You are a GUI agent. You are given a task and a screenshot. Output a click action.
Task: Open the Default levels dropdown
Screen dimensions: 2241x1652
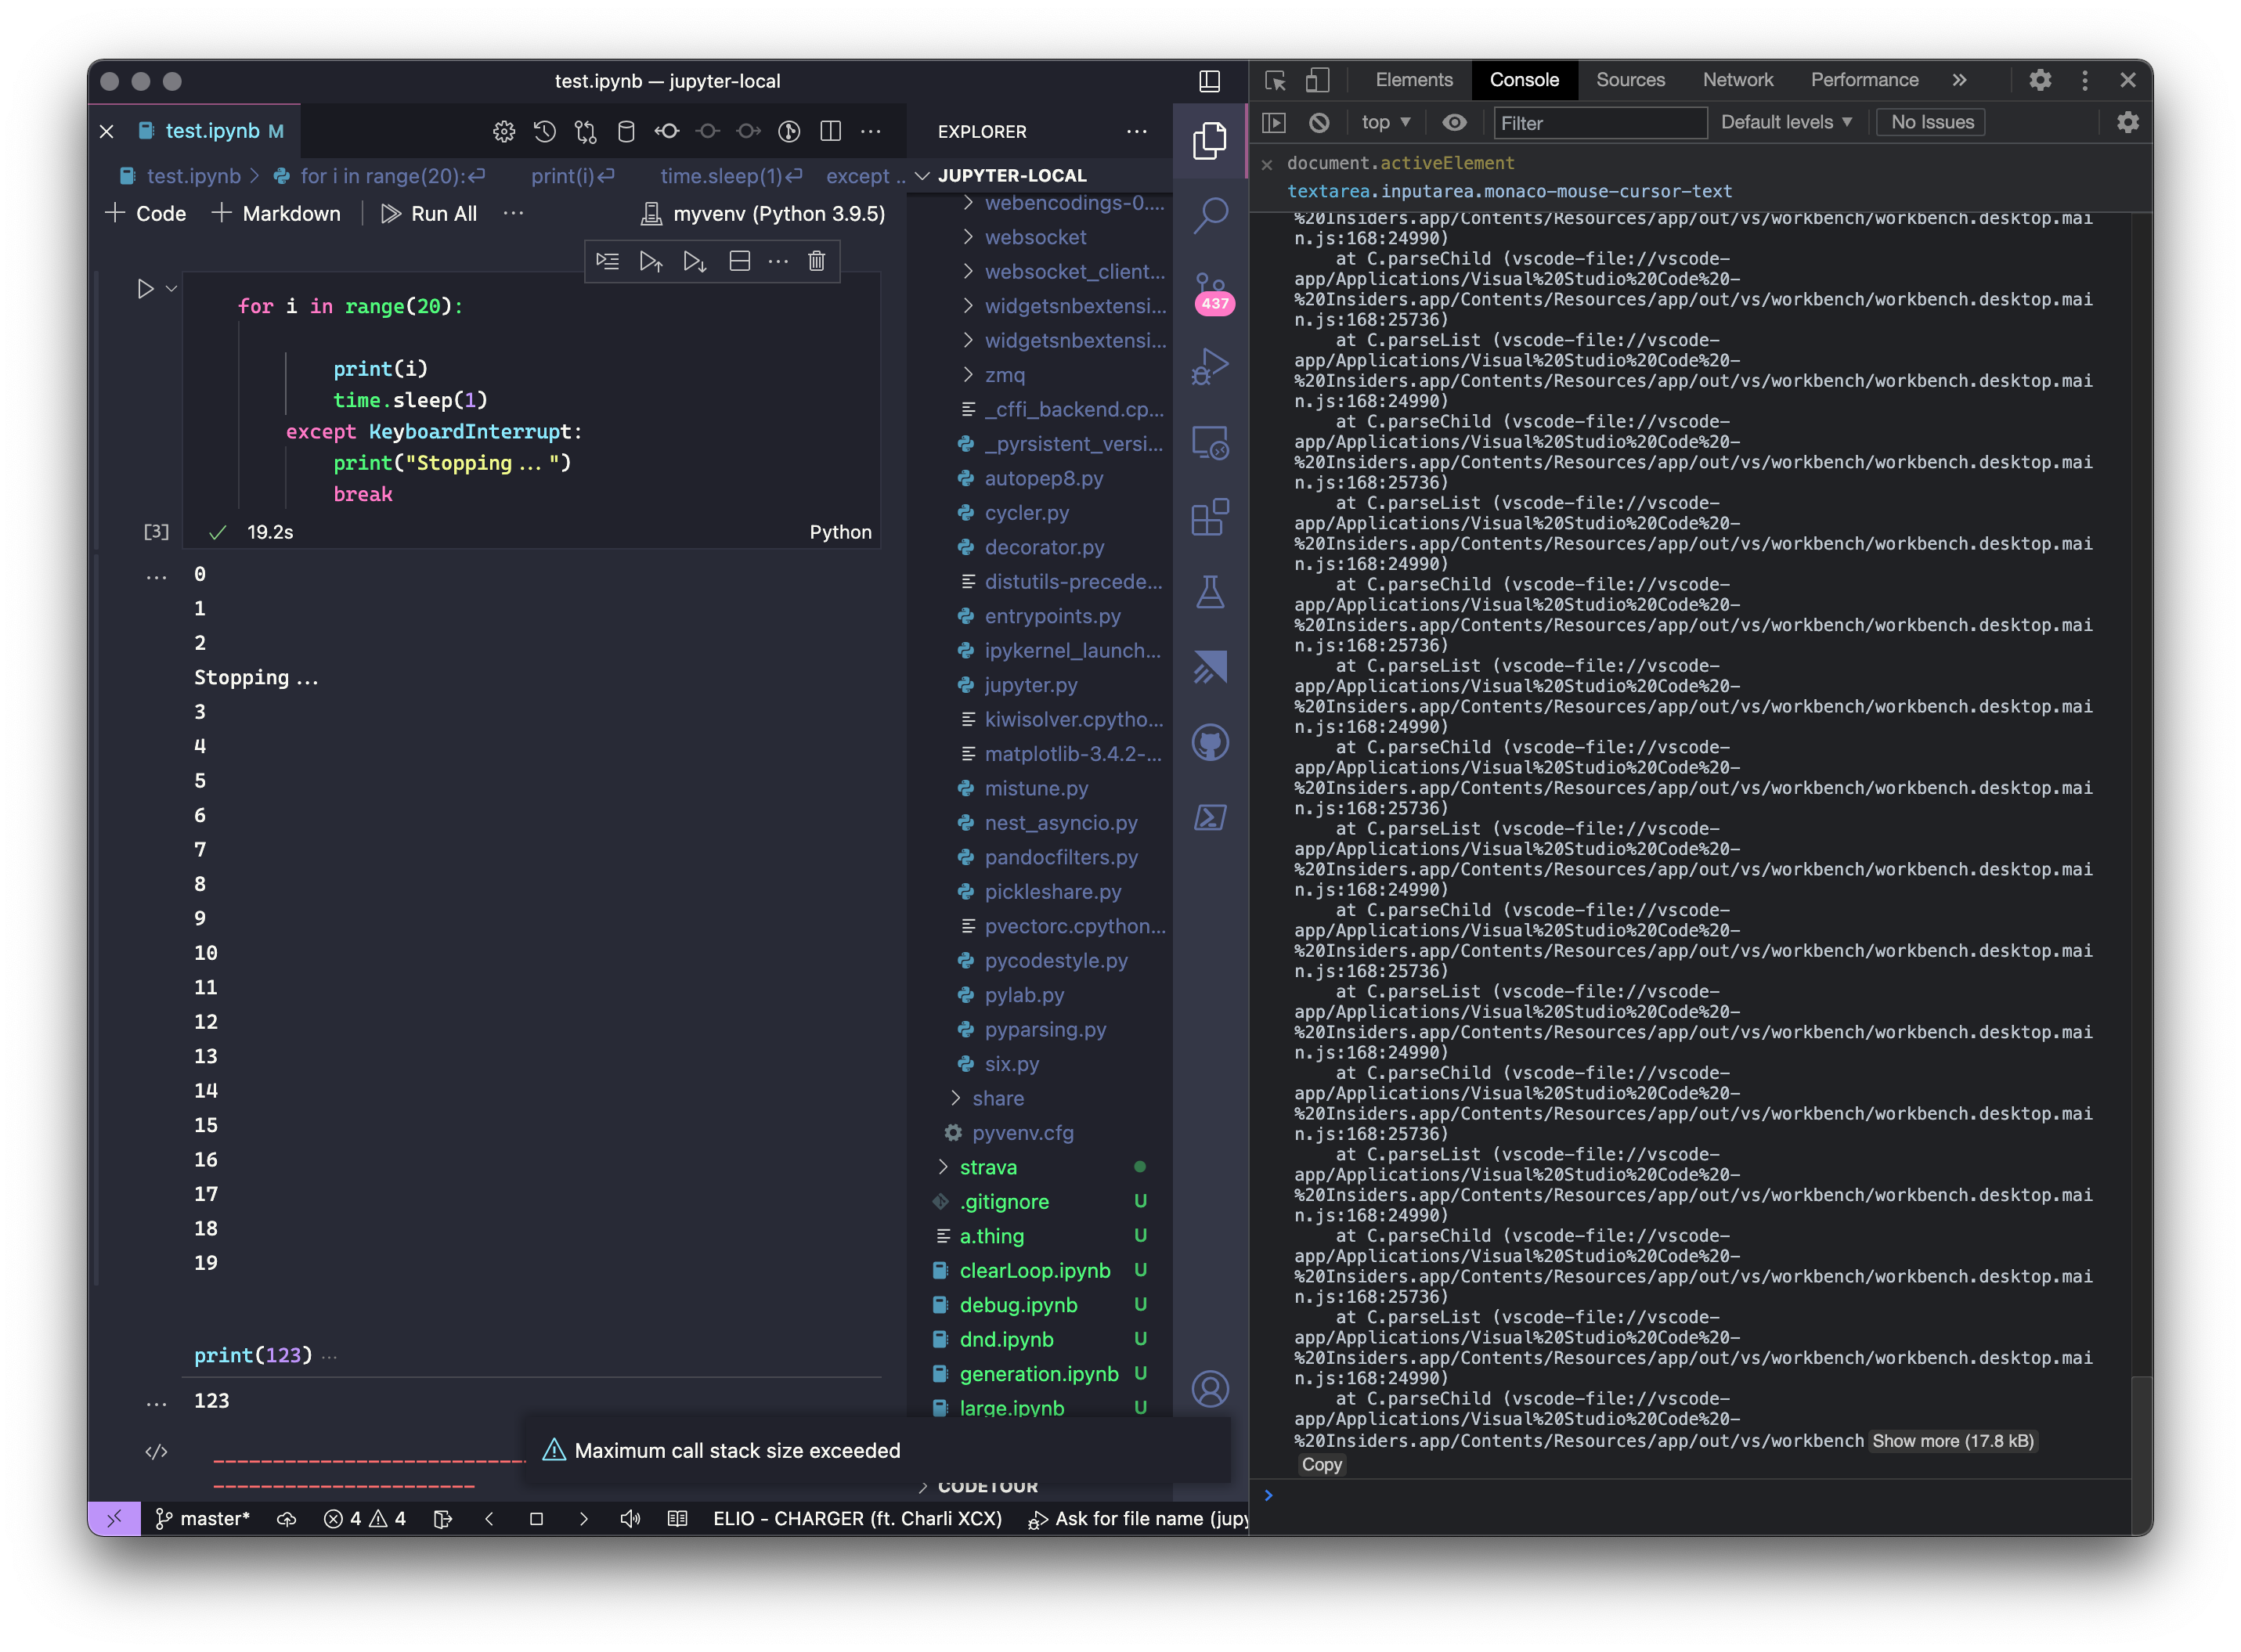click(x=1786, y=122)
